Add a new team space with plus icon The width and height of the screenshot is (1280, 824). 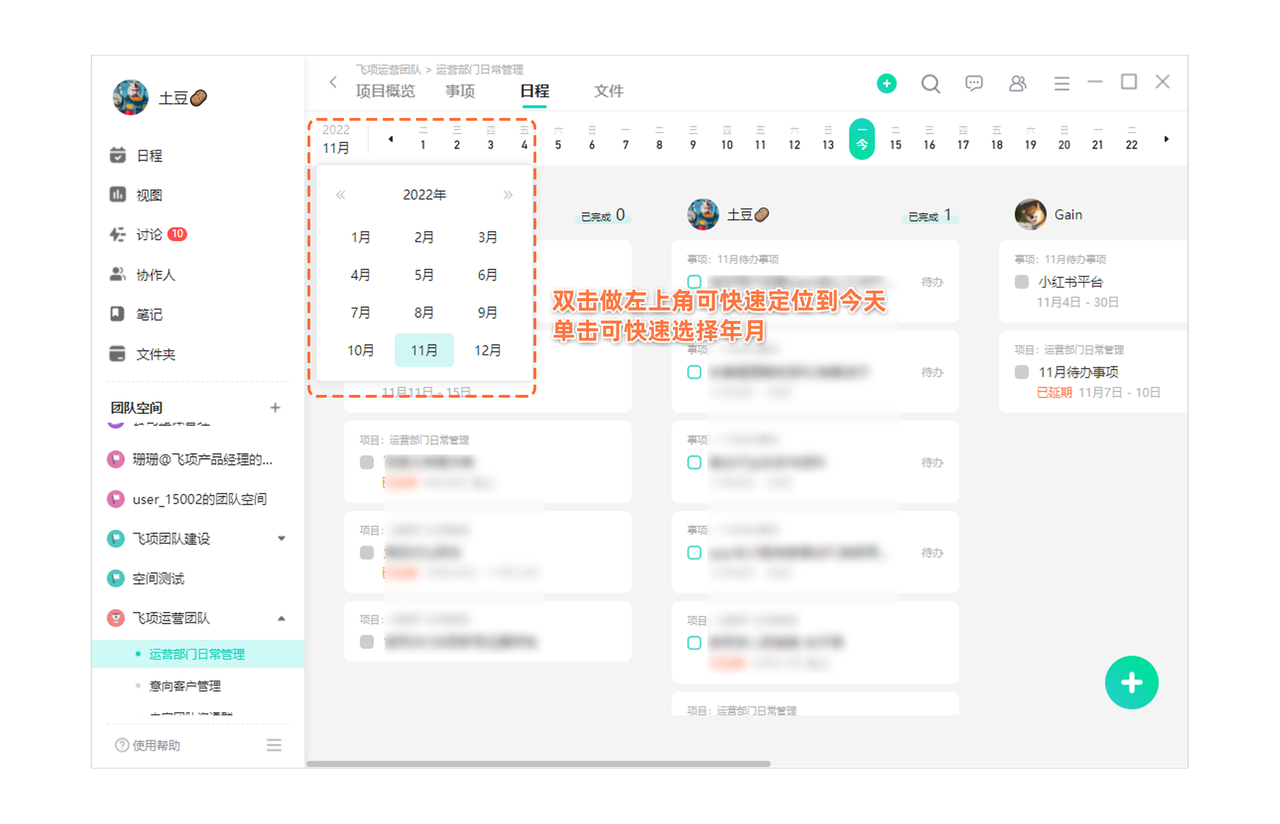pos(275,408)
